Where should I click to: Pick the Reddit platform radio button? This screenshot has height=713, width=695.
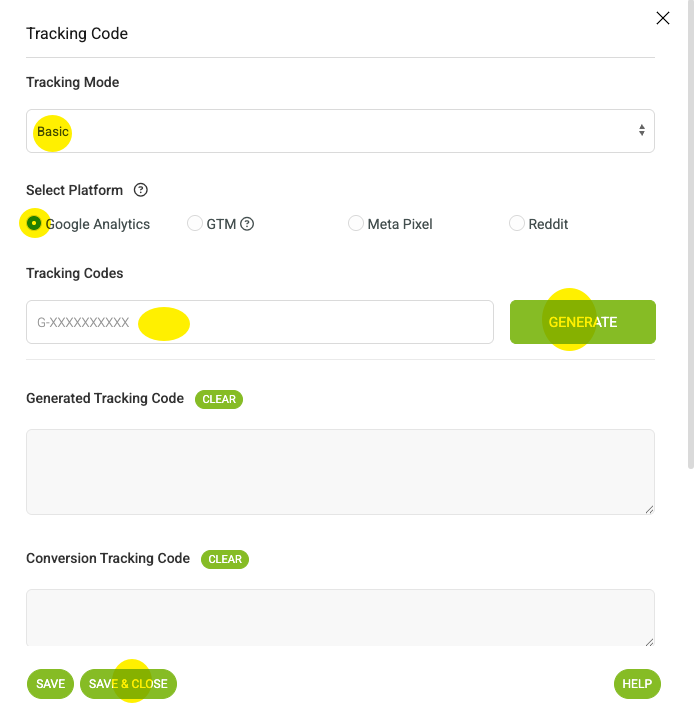point(517,223)
